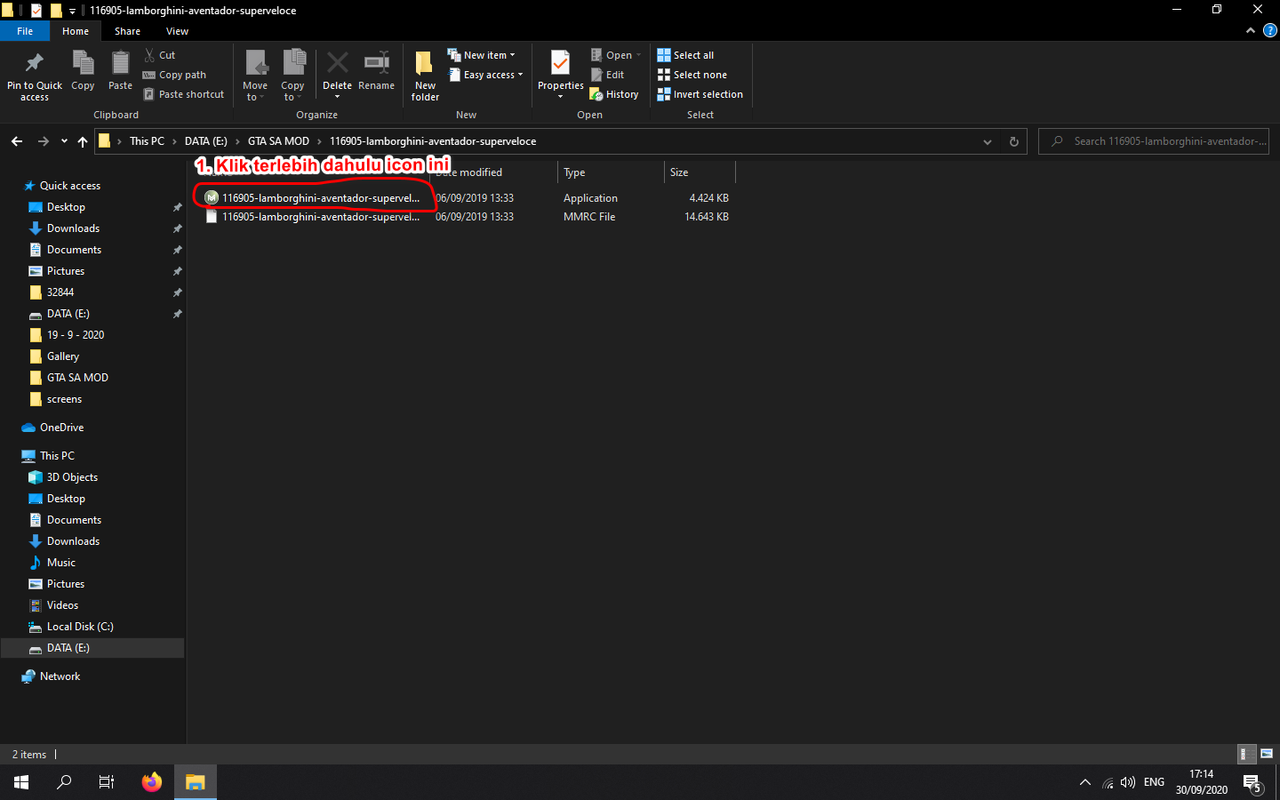Click the Back navigation arrow

tap(17, 141)
